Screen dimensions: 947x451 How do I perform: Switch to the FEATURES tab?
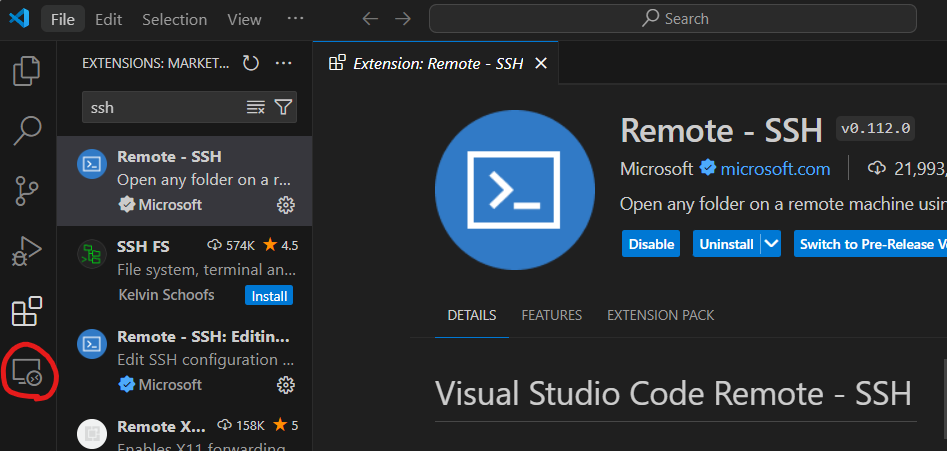pos(551,315)
